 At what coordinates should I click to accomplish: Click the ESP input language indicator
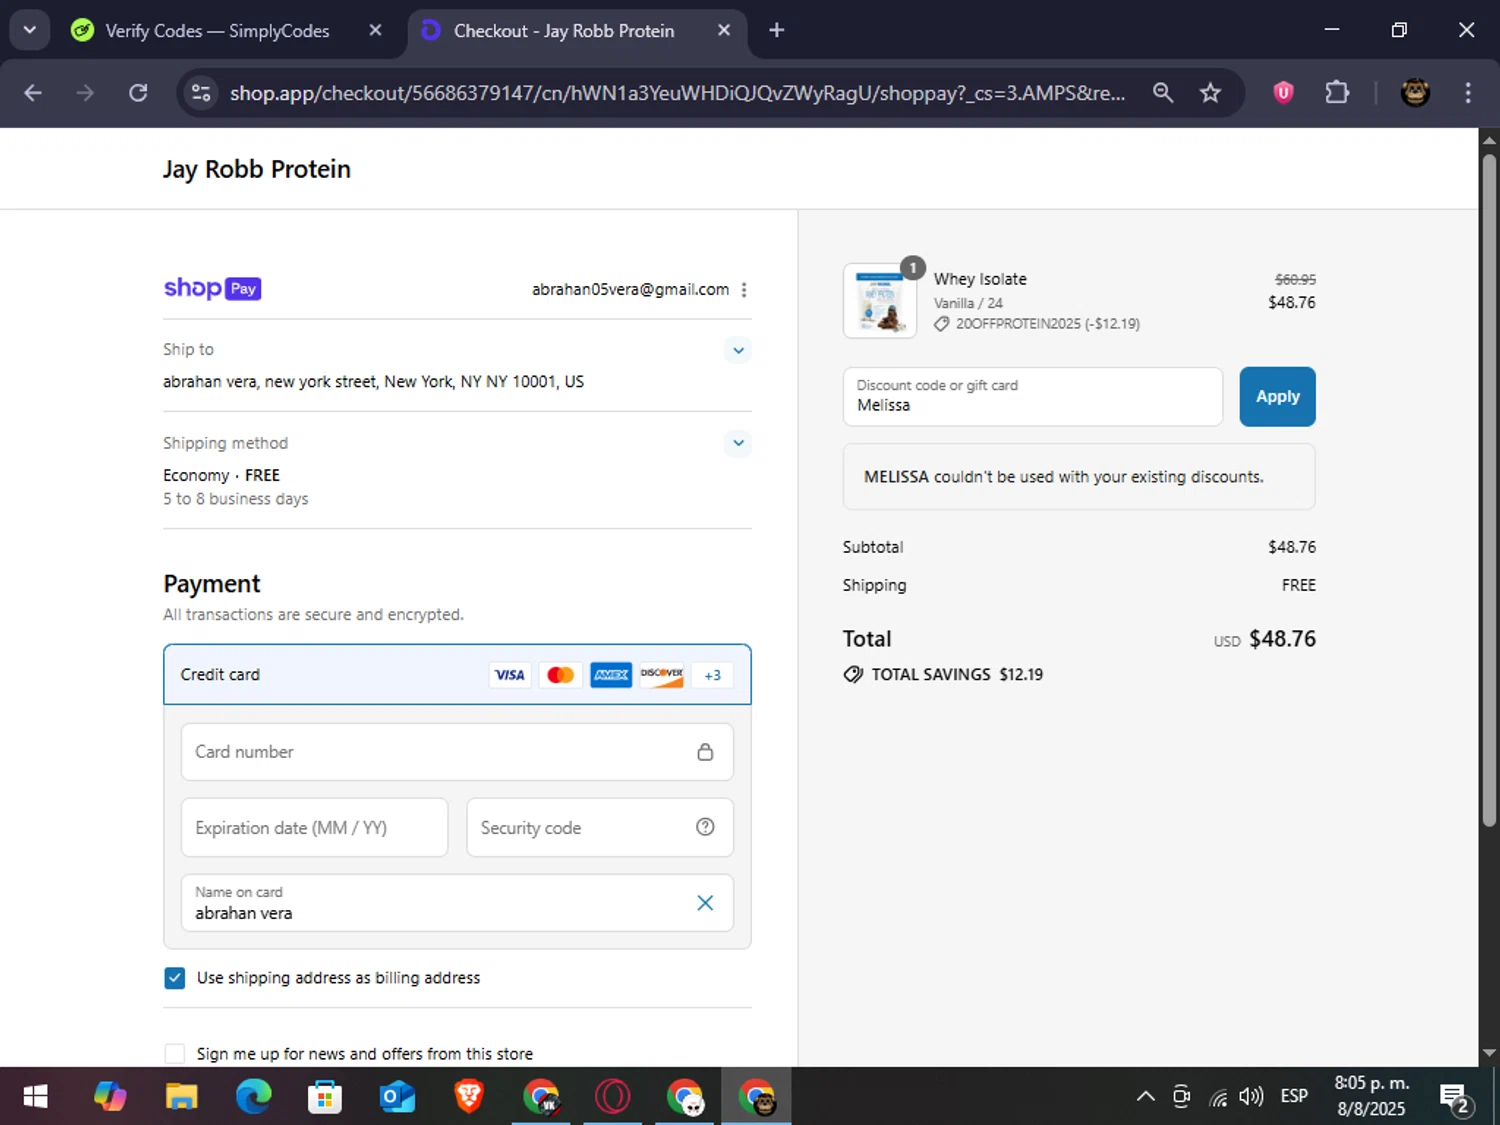click(1294, 1097)
